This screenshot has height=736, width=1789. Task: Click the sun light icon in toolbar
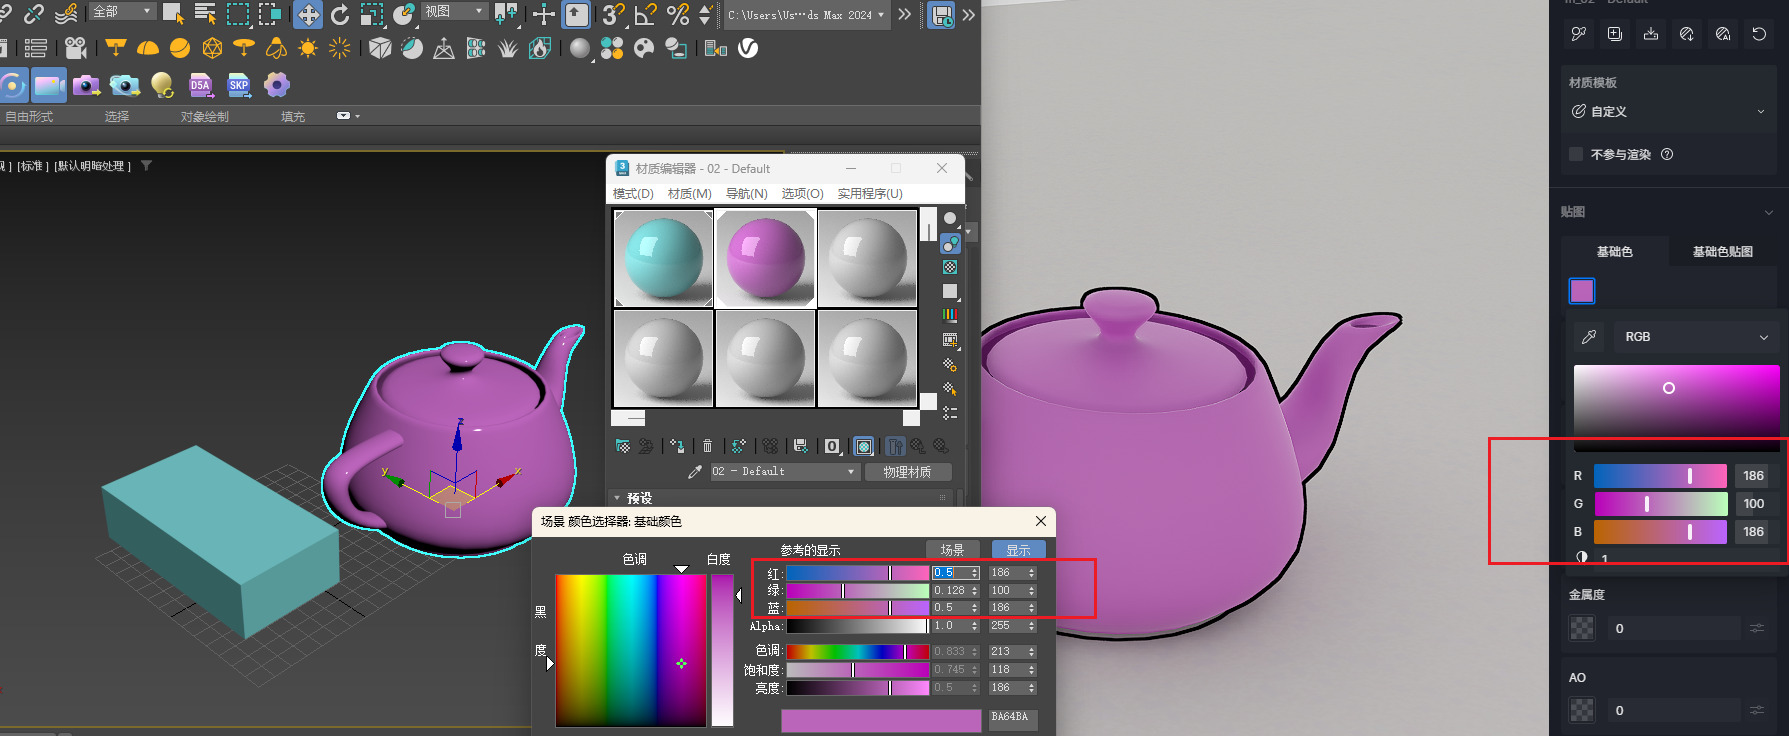click(307, 48)
